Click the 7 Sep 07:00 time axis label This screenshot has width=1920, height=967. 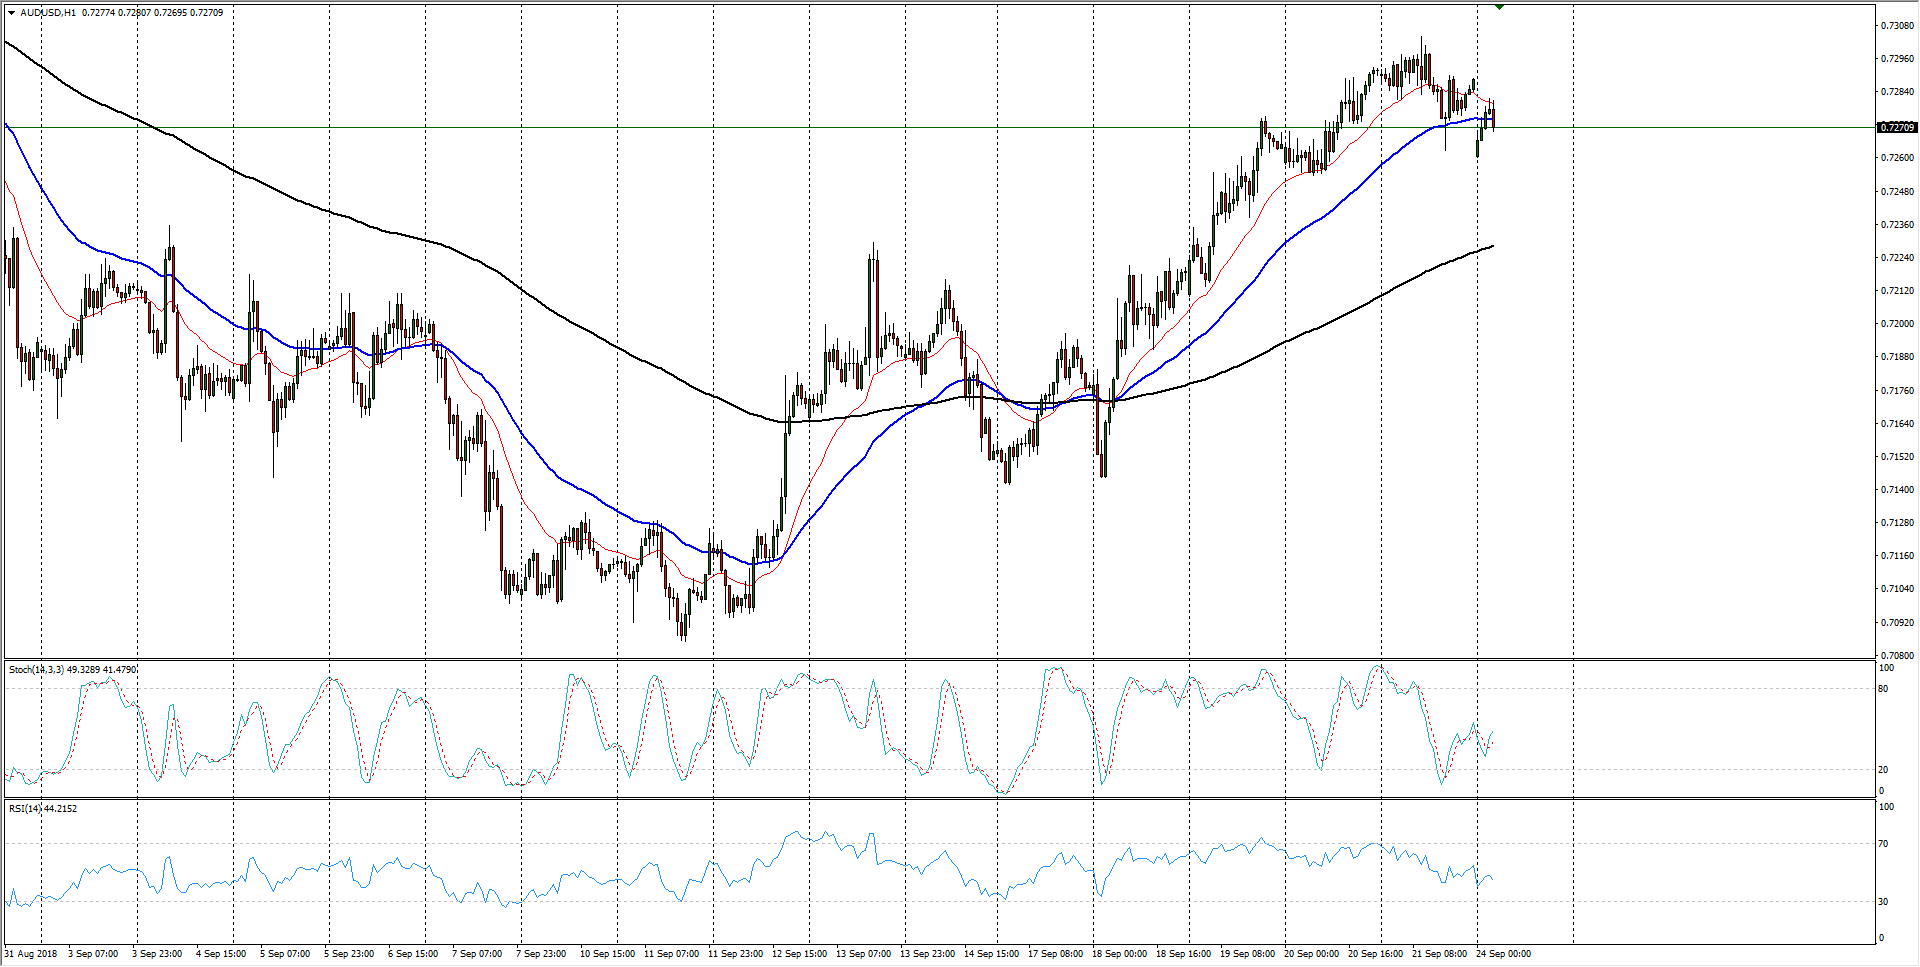477,953
